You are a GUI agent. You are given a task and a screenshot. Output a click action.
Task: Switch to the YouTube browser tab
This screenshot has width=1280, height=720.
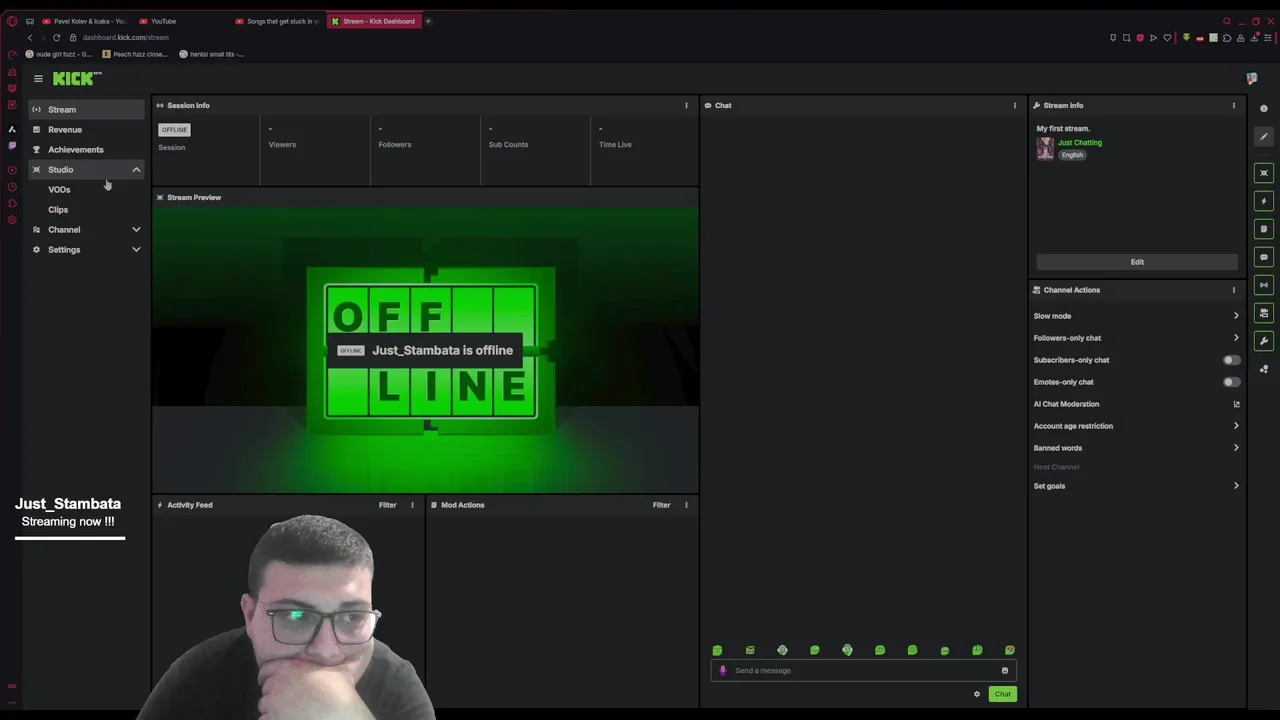click(180, 21)
